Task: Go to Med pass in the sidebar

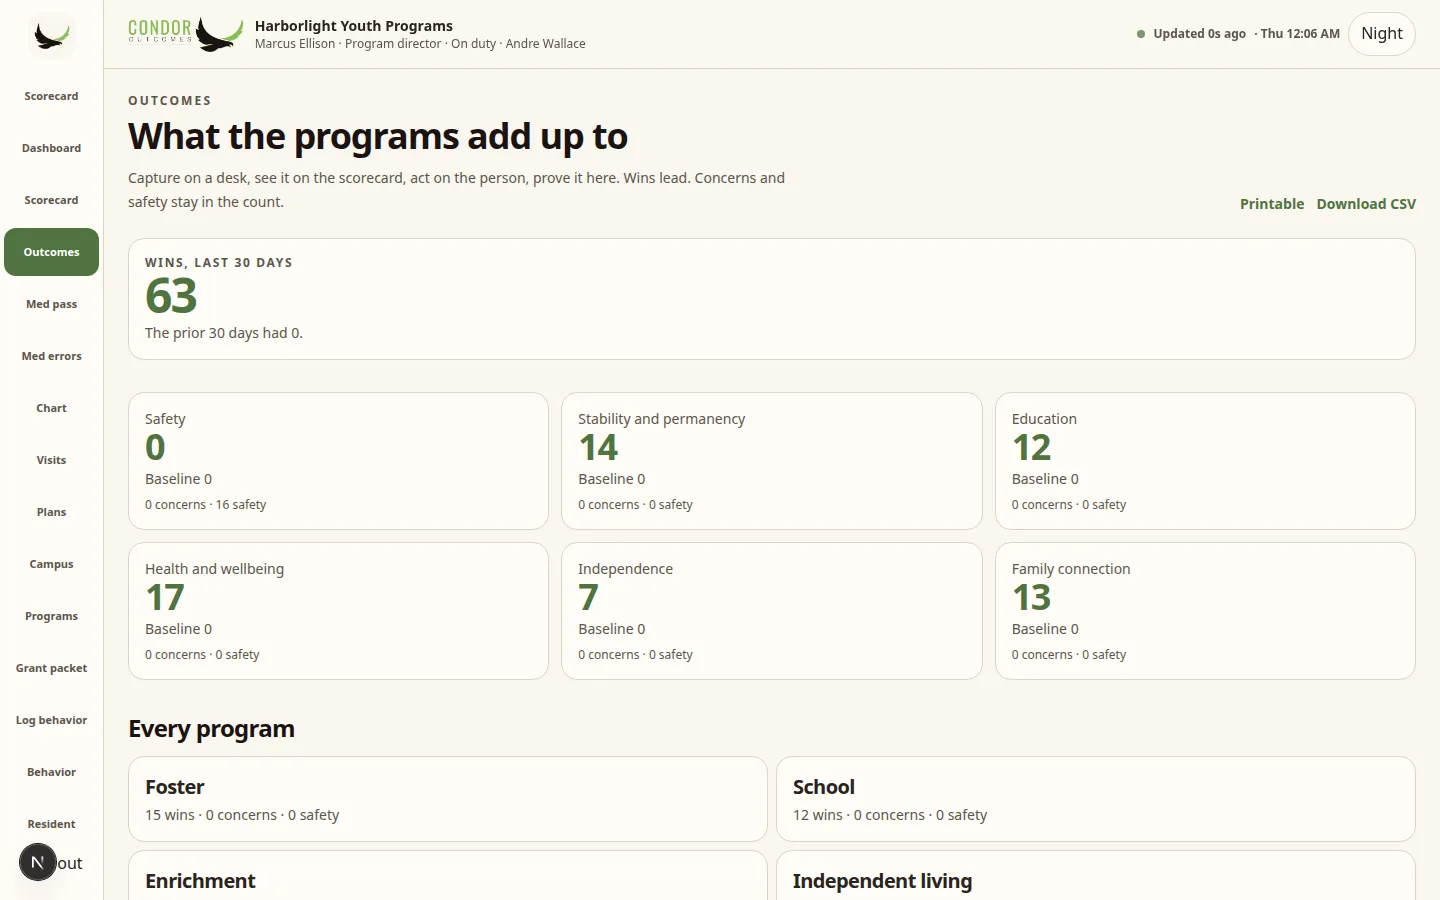Action: click(x=52, y=304)
